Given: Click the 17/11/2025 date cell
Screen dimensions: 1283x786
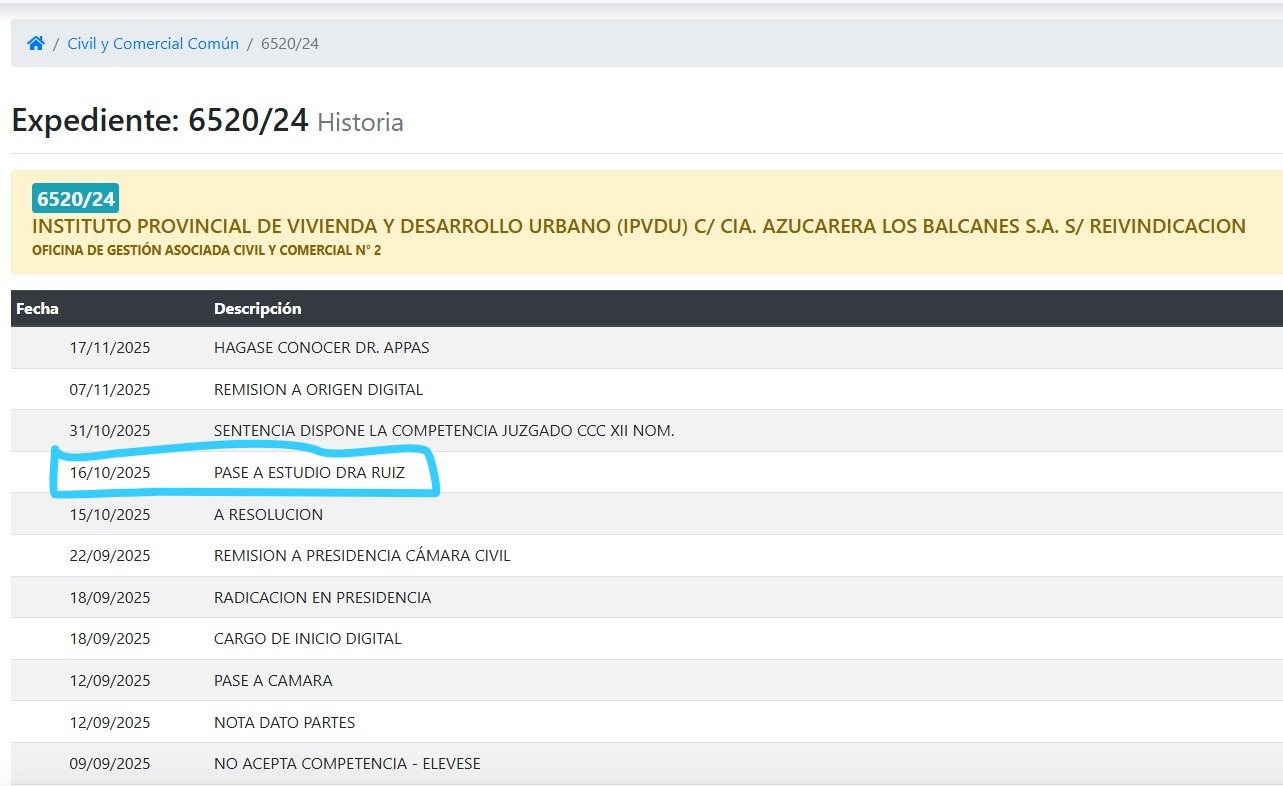Looking at the screenshot, I should point(109,348).
